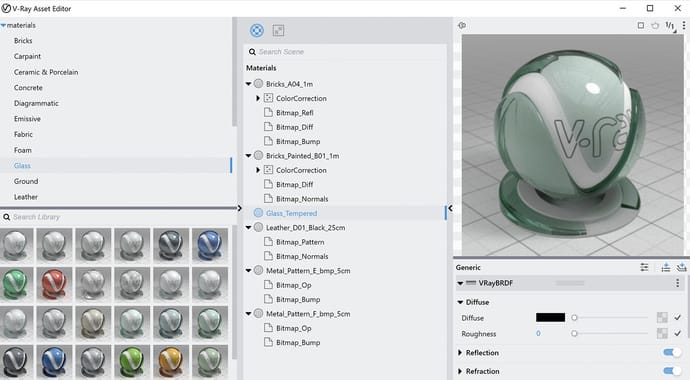Expand the Reflection section
The image size is (690, 380).
460,352
